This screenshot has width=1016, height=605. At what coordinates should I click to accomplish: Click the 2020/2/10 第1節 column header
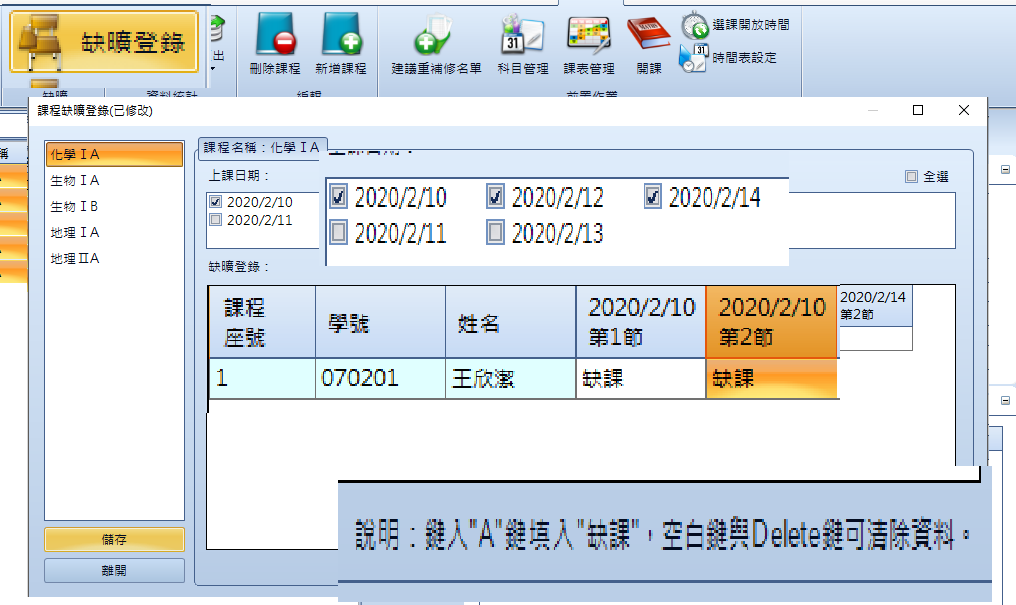click(641, 322)
